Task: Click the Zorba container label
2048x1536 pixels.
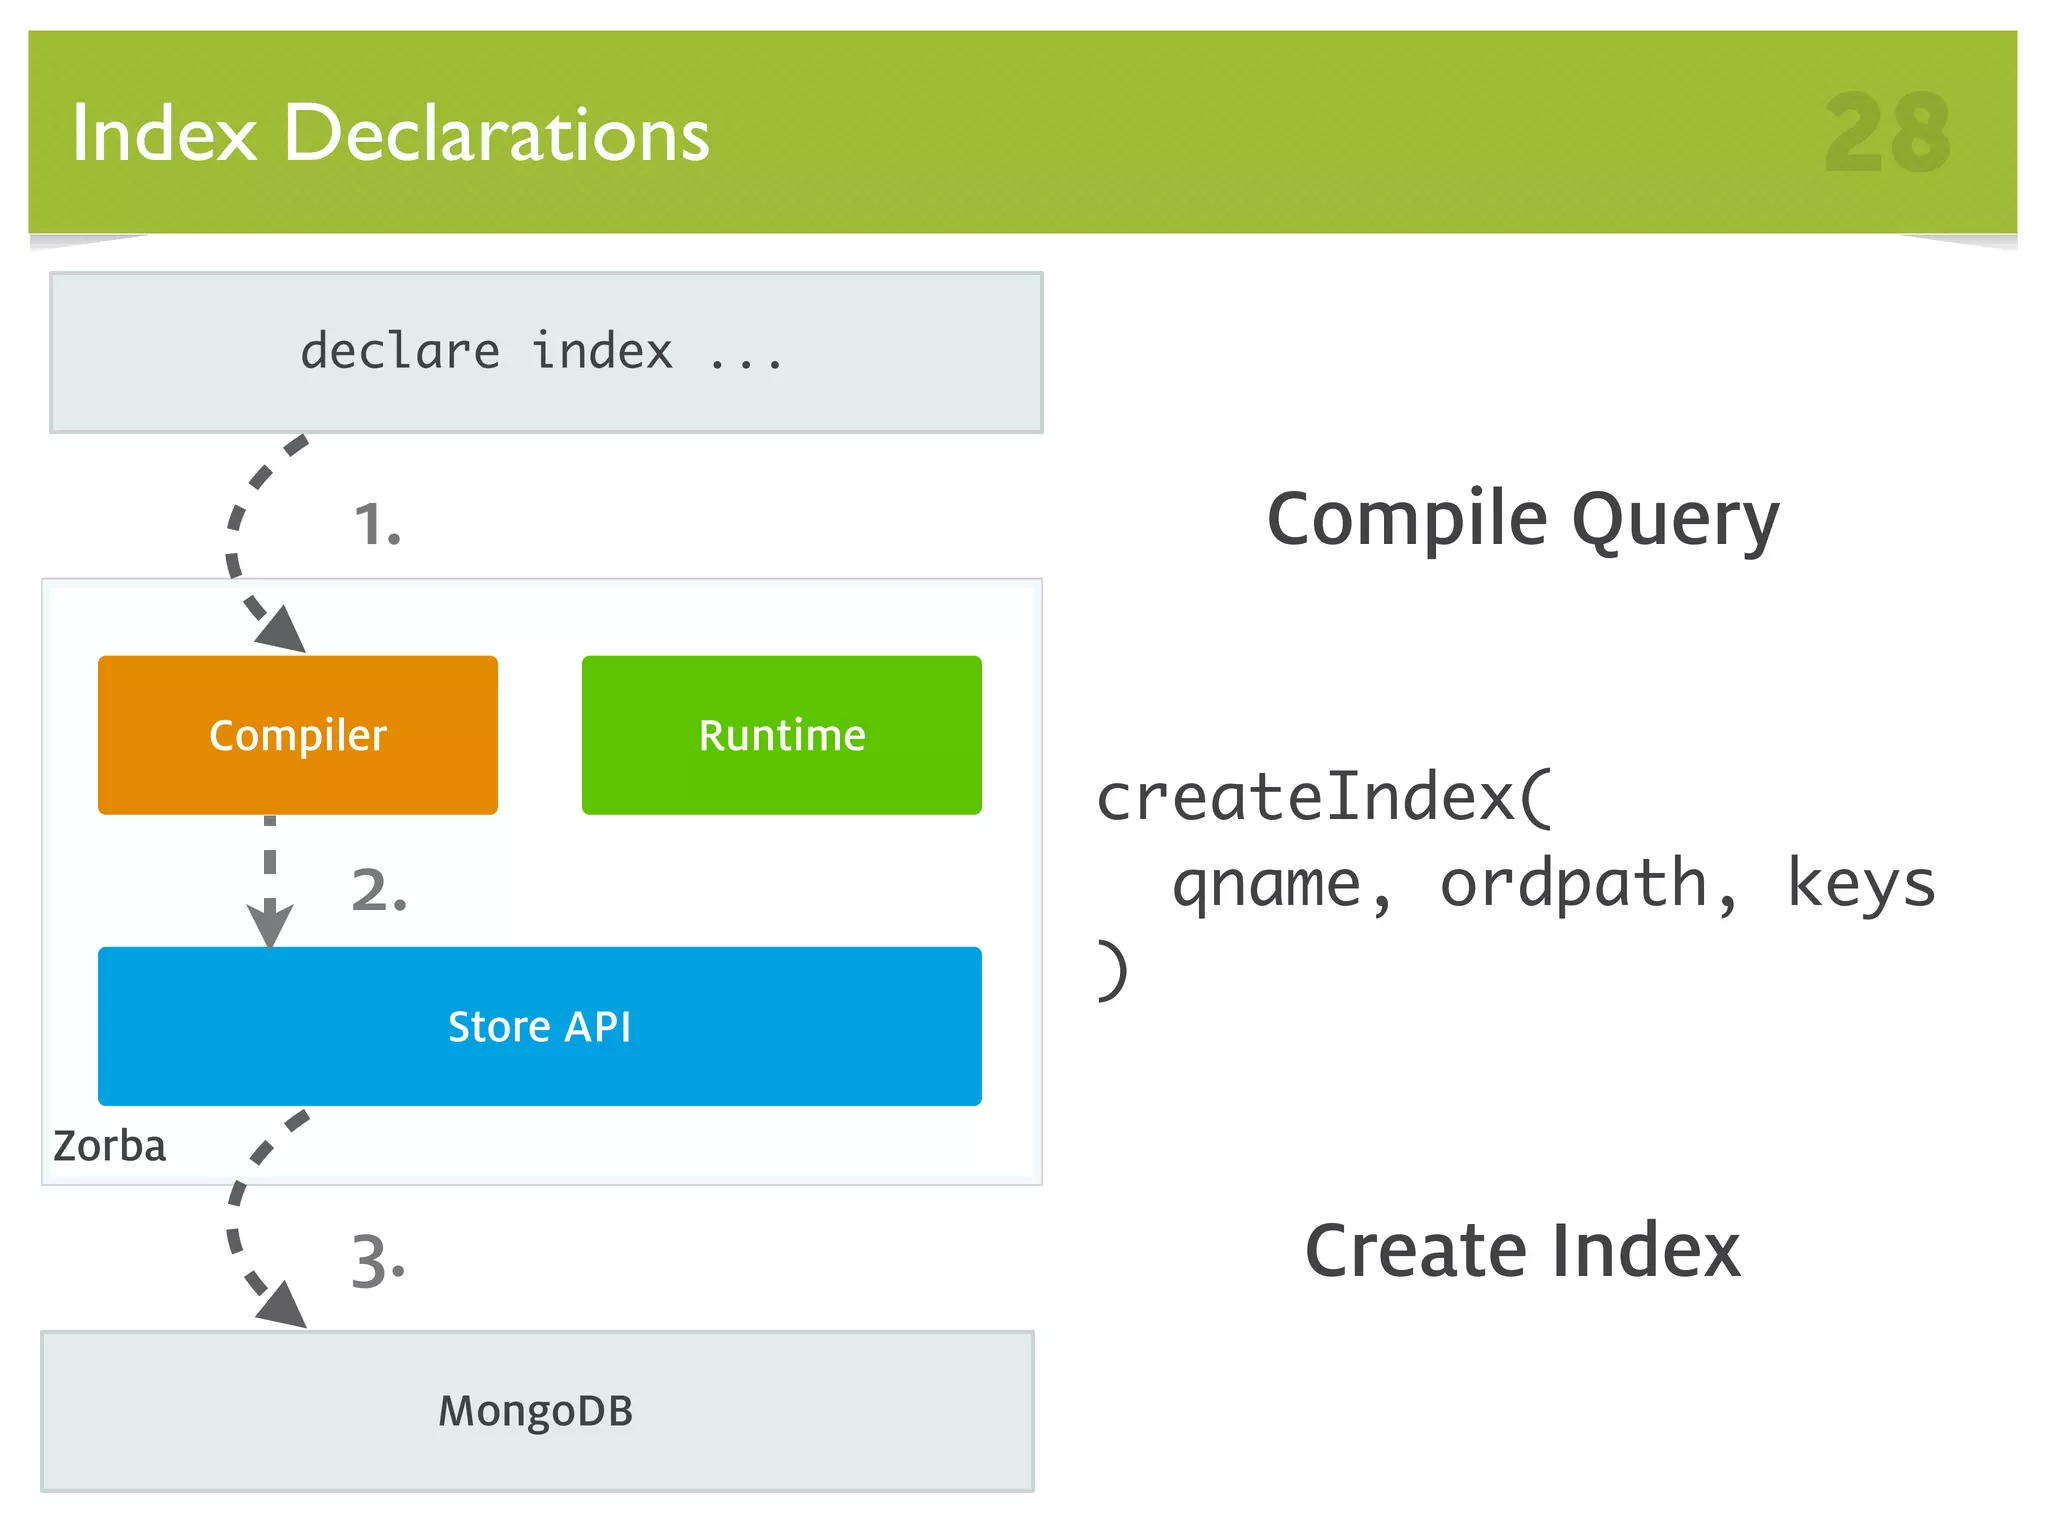Action: tap(109, 1146)
